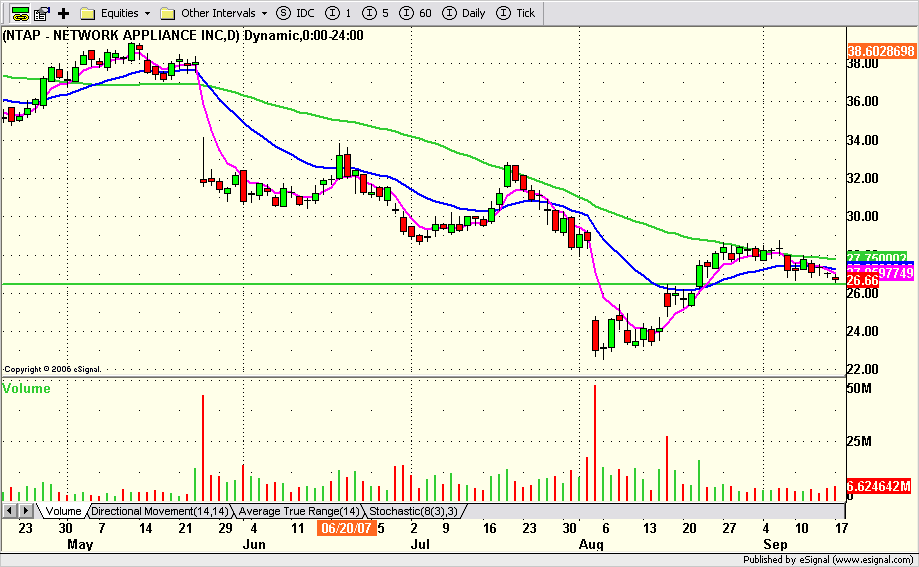The height and width of the screenshot is (567, 919).
Task: Click the Equities folder icon
Action: tap(87, 13)
